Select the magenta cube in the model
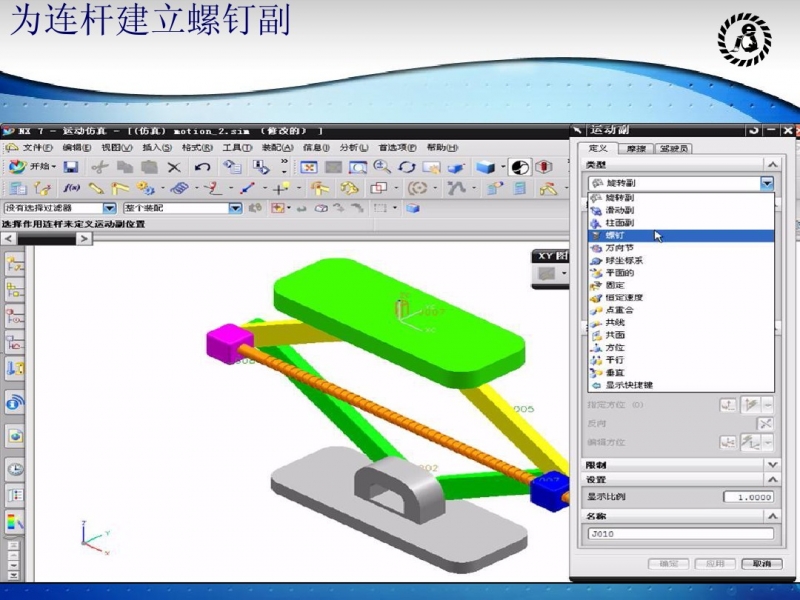Image resolution: width=800 pixels, height=600 pixels. [x=229, y=342]
